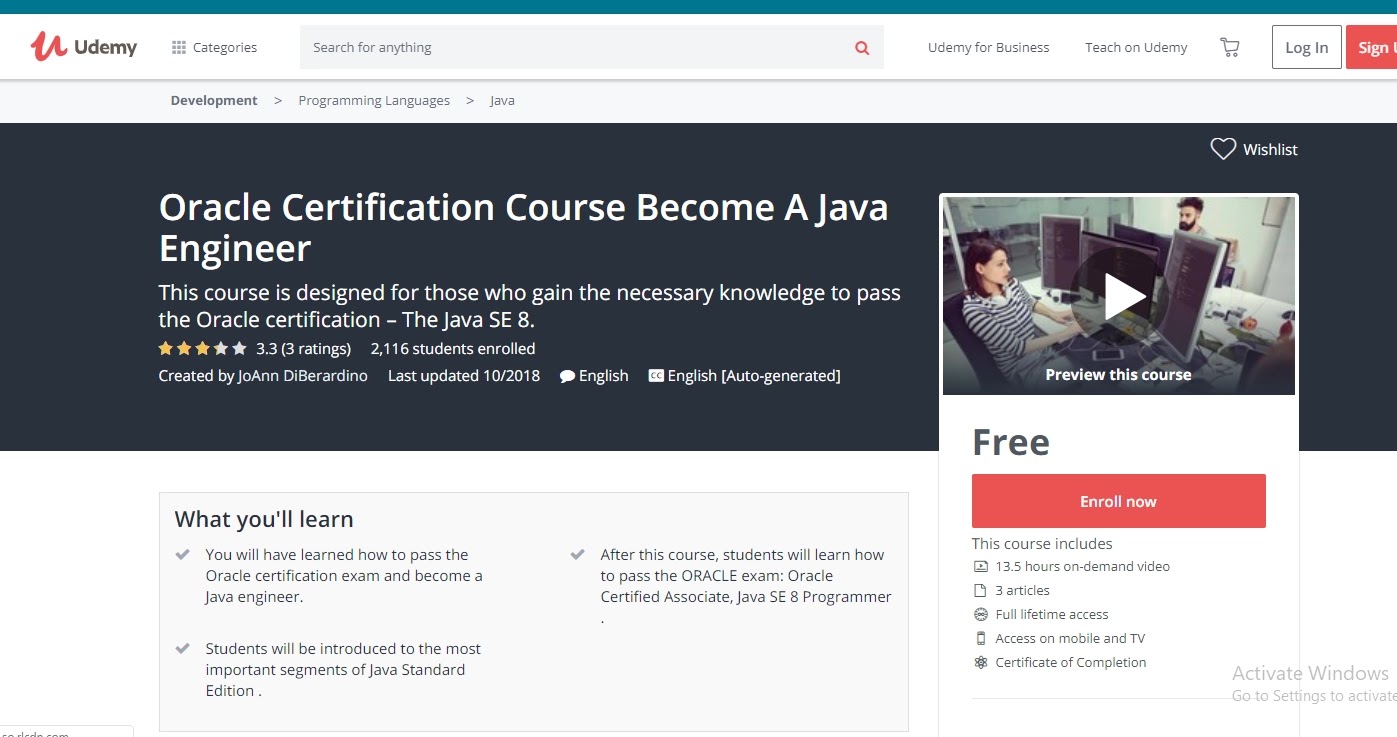Click What you'll learn heading
The image size is (1397, 737).
pos(264,519)
